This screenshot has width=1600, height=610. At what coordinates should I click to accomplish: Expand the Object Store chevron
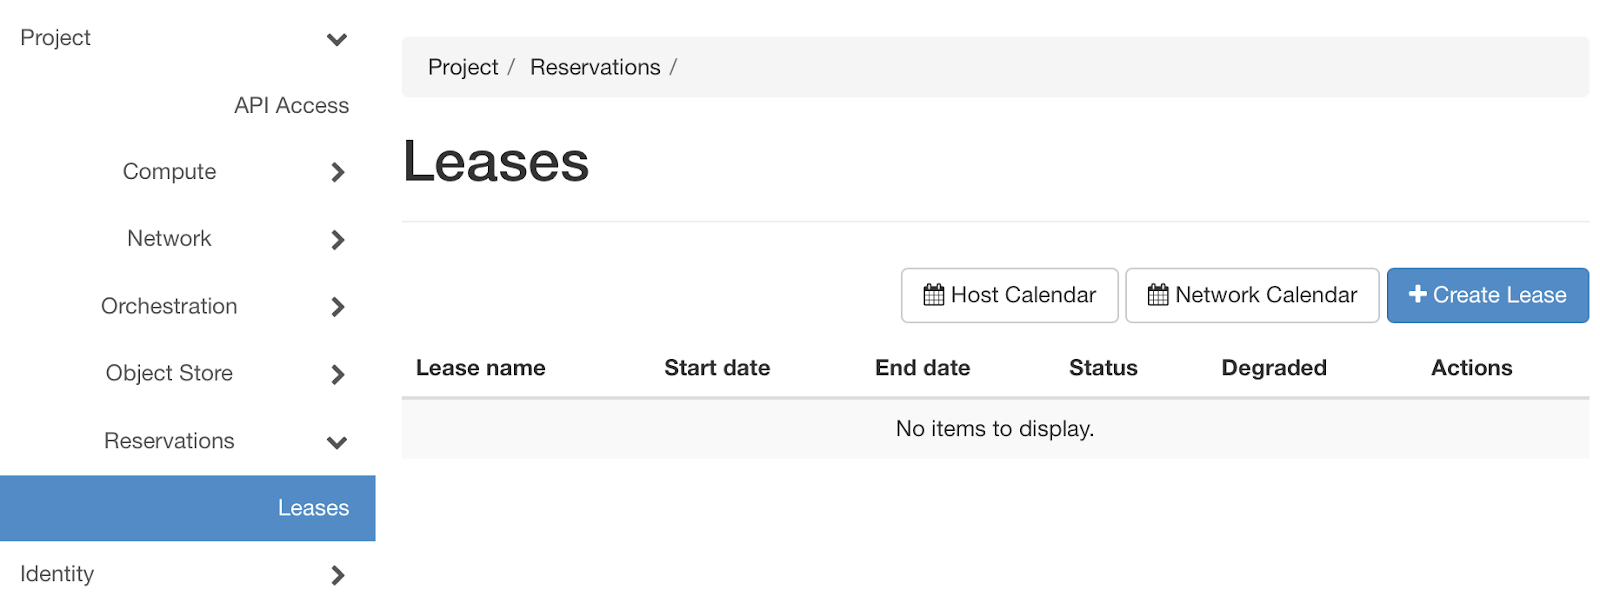pyautogui.click(x=338, y=375)
